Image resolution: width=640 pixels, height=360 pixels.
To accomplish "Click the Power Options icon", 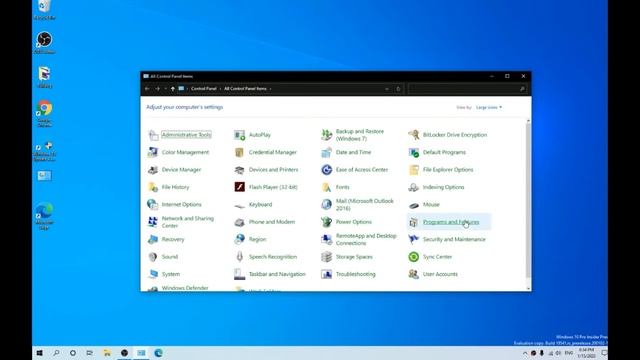I will pos(327,222).
